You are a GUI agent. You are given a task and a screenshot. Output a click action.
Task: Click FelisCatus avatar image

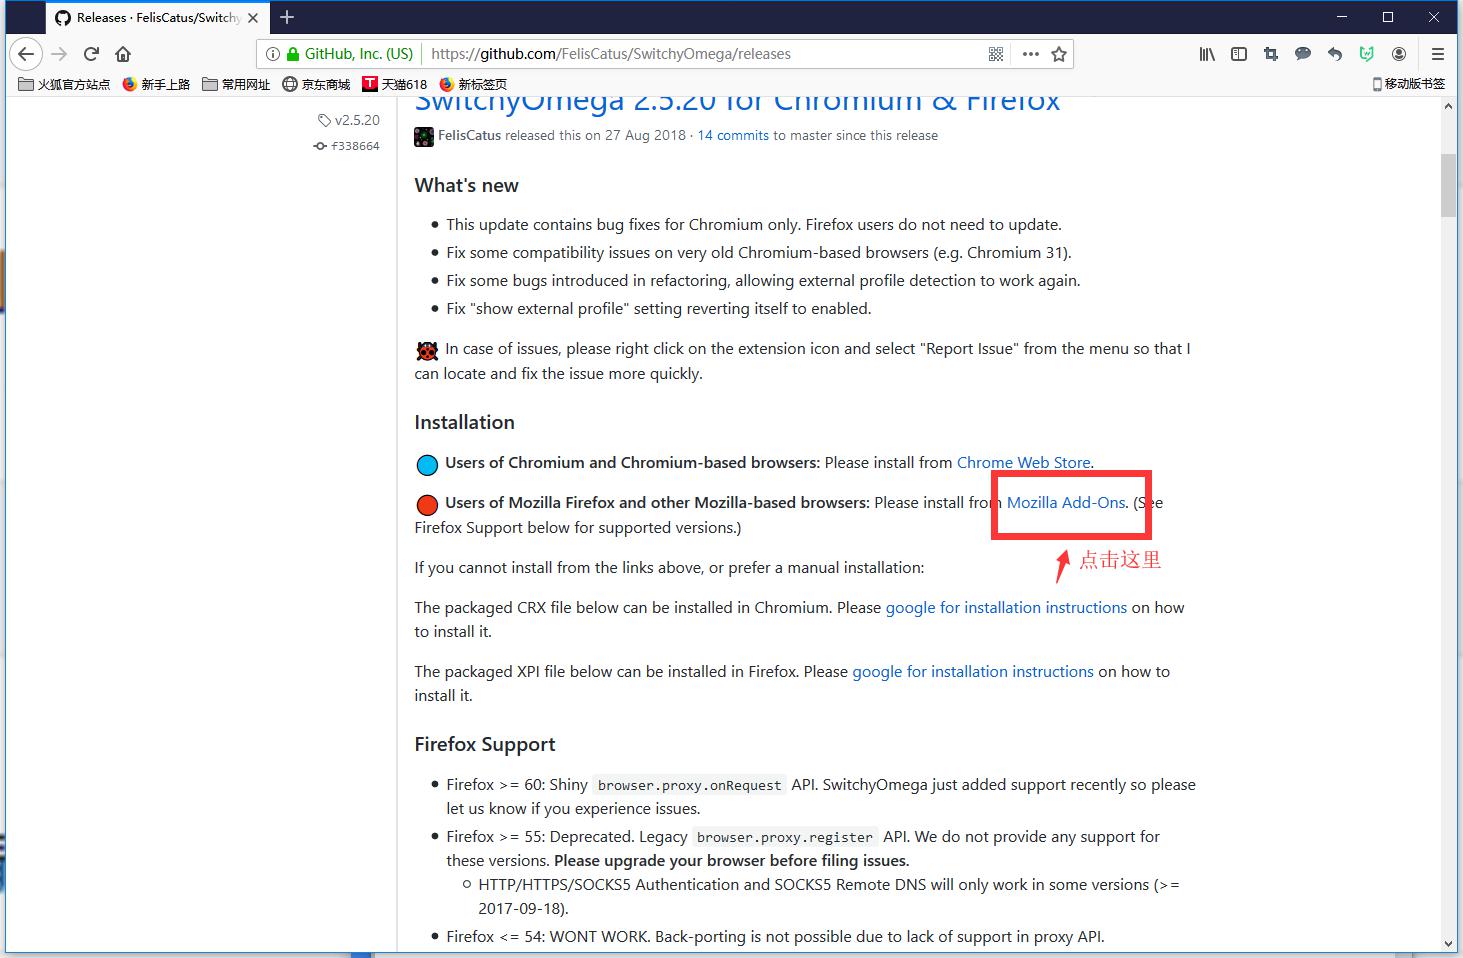(424, 136)
